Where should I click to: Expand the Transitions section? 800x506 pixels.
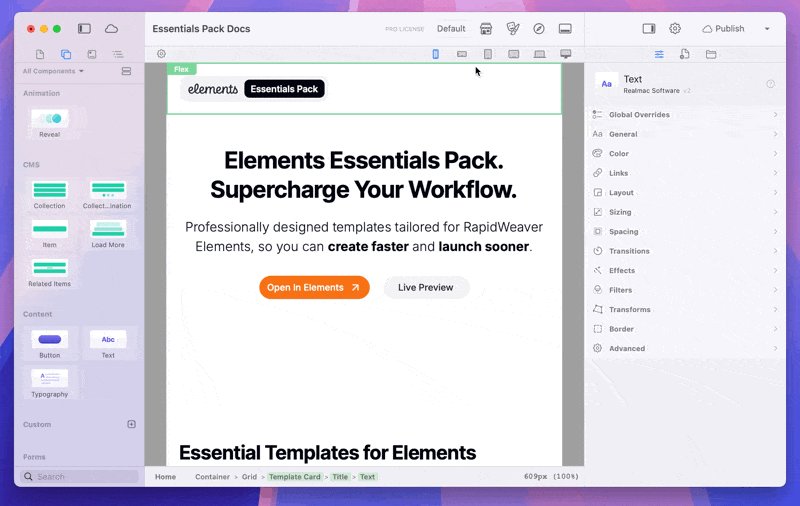684,251
